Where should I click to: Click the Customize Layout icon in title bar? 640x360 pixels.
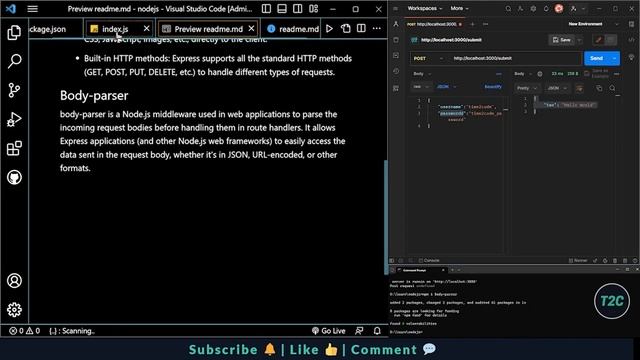coord(313,9)
